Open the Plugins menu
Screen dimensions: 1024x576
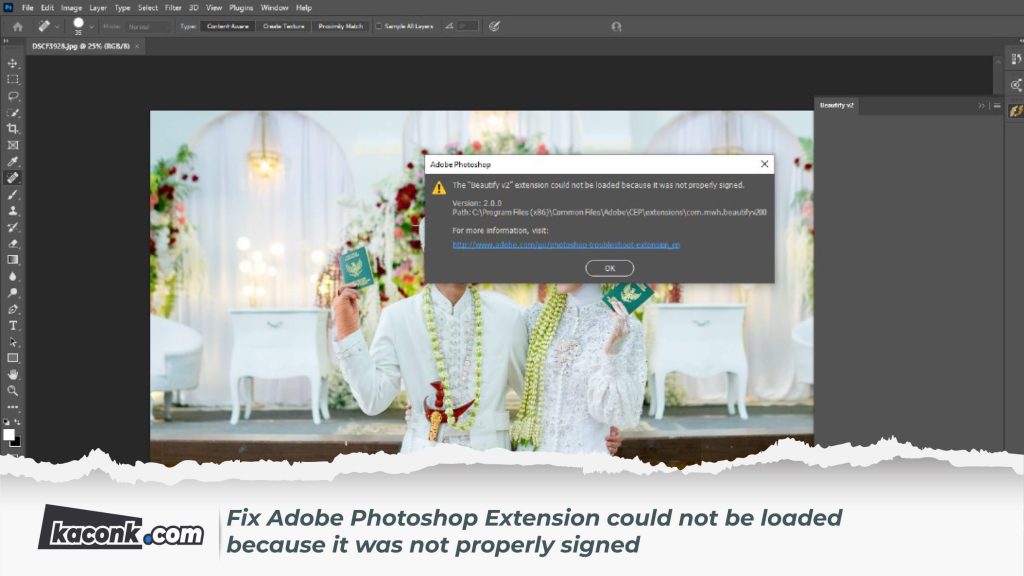click(x=241, y=8)
